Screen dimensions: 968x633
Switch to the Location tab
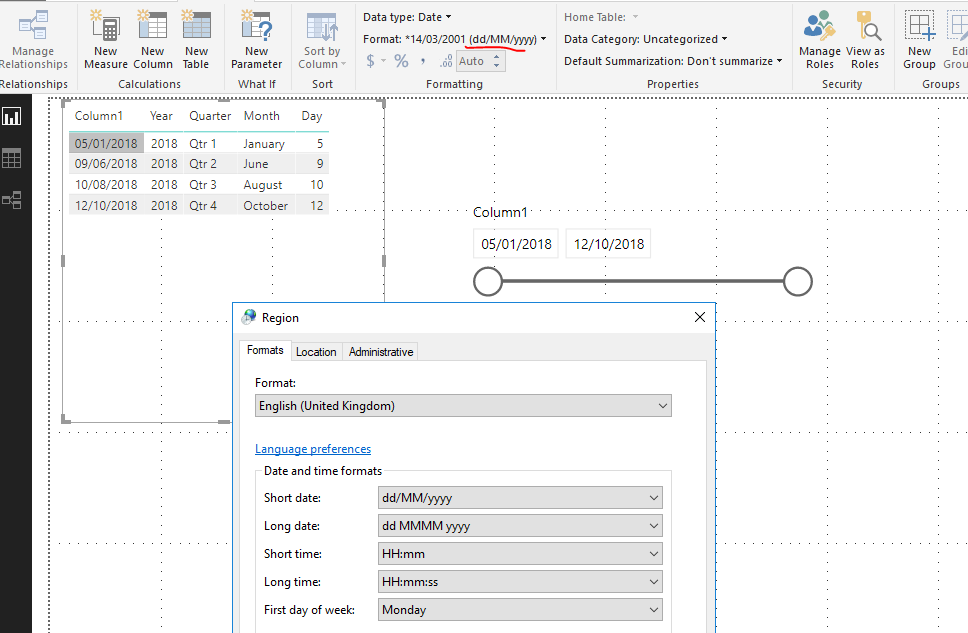316,352
